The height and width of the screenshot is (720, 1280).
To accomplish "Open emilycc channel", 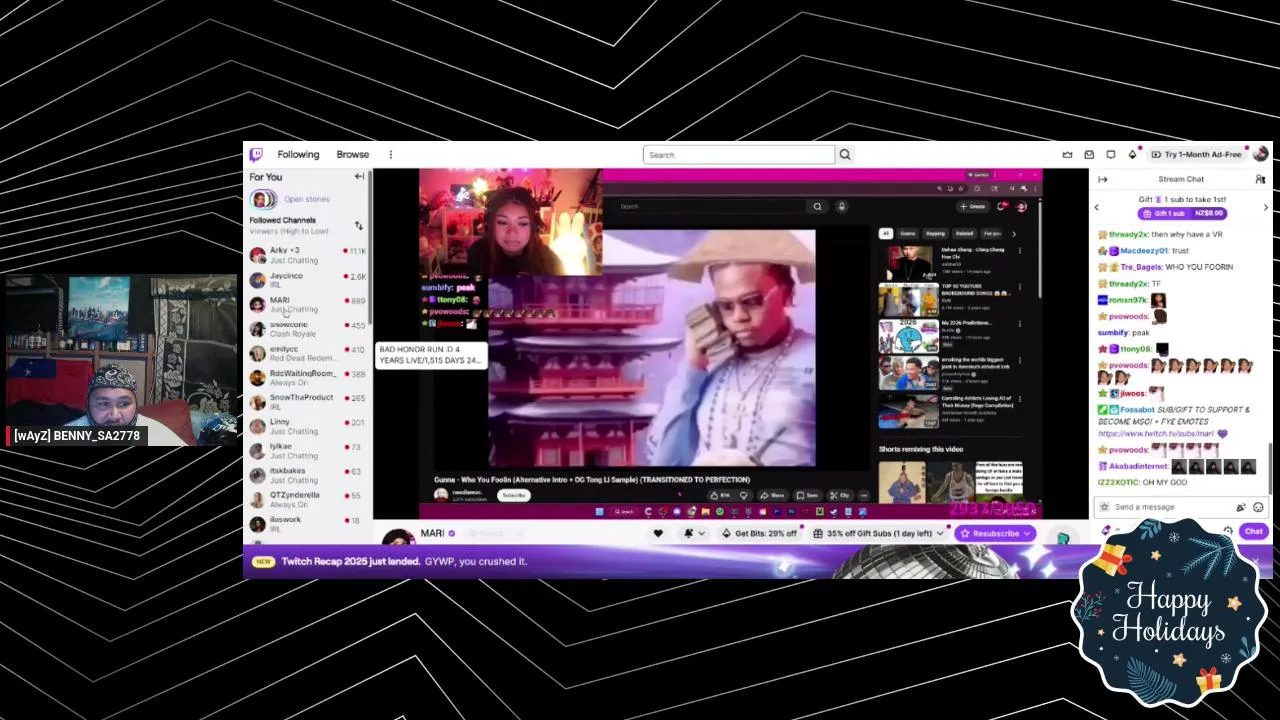I will pos(308,353).
